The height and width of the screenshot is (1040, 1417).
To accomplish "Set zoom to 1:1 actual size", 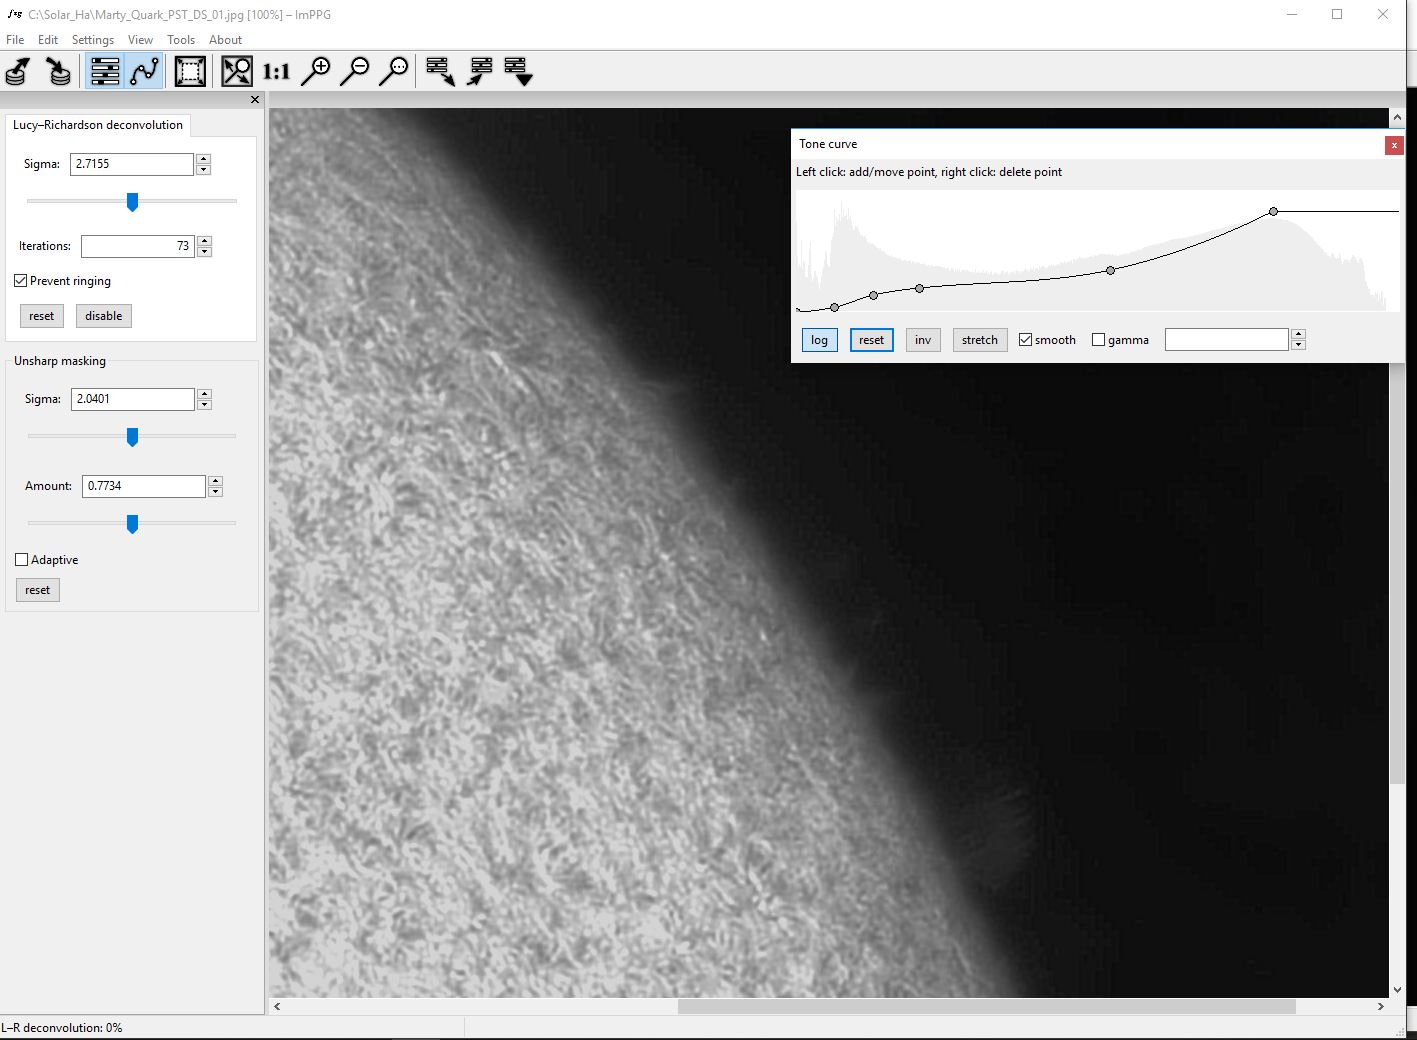I will [x=276, y=71].
